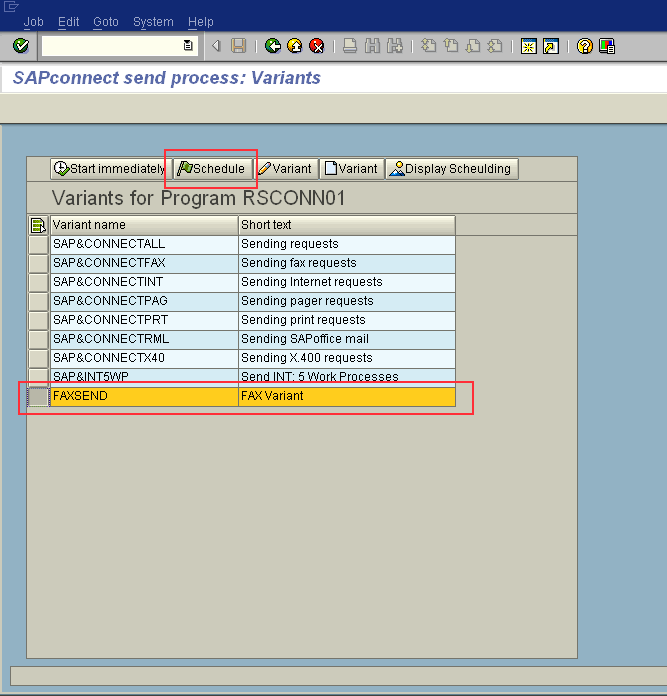Screen dimensions: 667x696
Task: Click the SAP&CONNECTFAX variant name
Action: pos(144,263)
